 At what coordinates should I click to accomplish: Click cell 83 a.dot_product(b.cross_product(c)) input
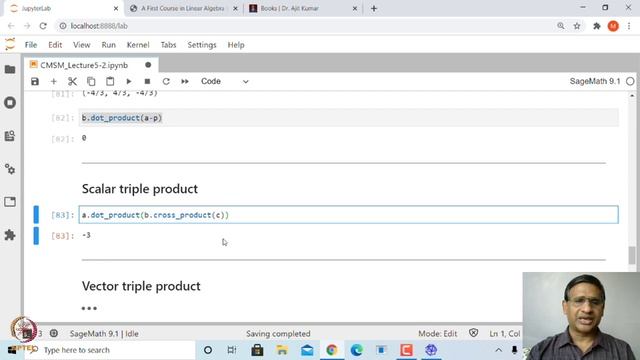(x=349, y=215)
